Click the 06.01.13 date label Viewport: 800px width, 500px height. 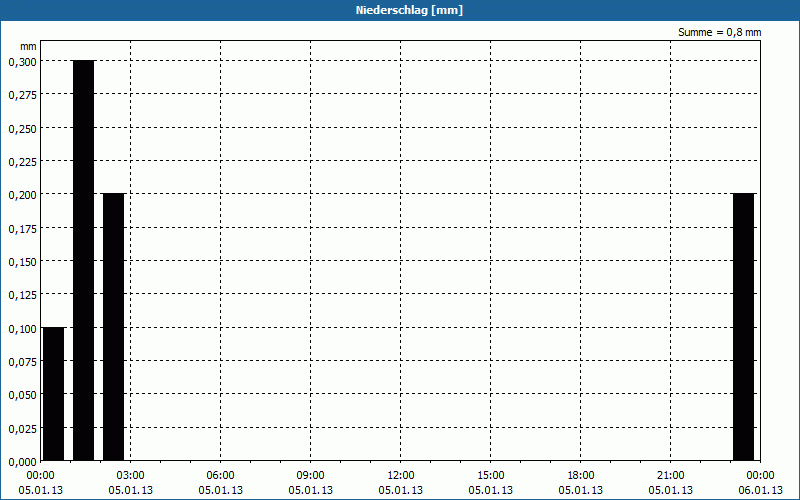760,490
